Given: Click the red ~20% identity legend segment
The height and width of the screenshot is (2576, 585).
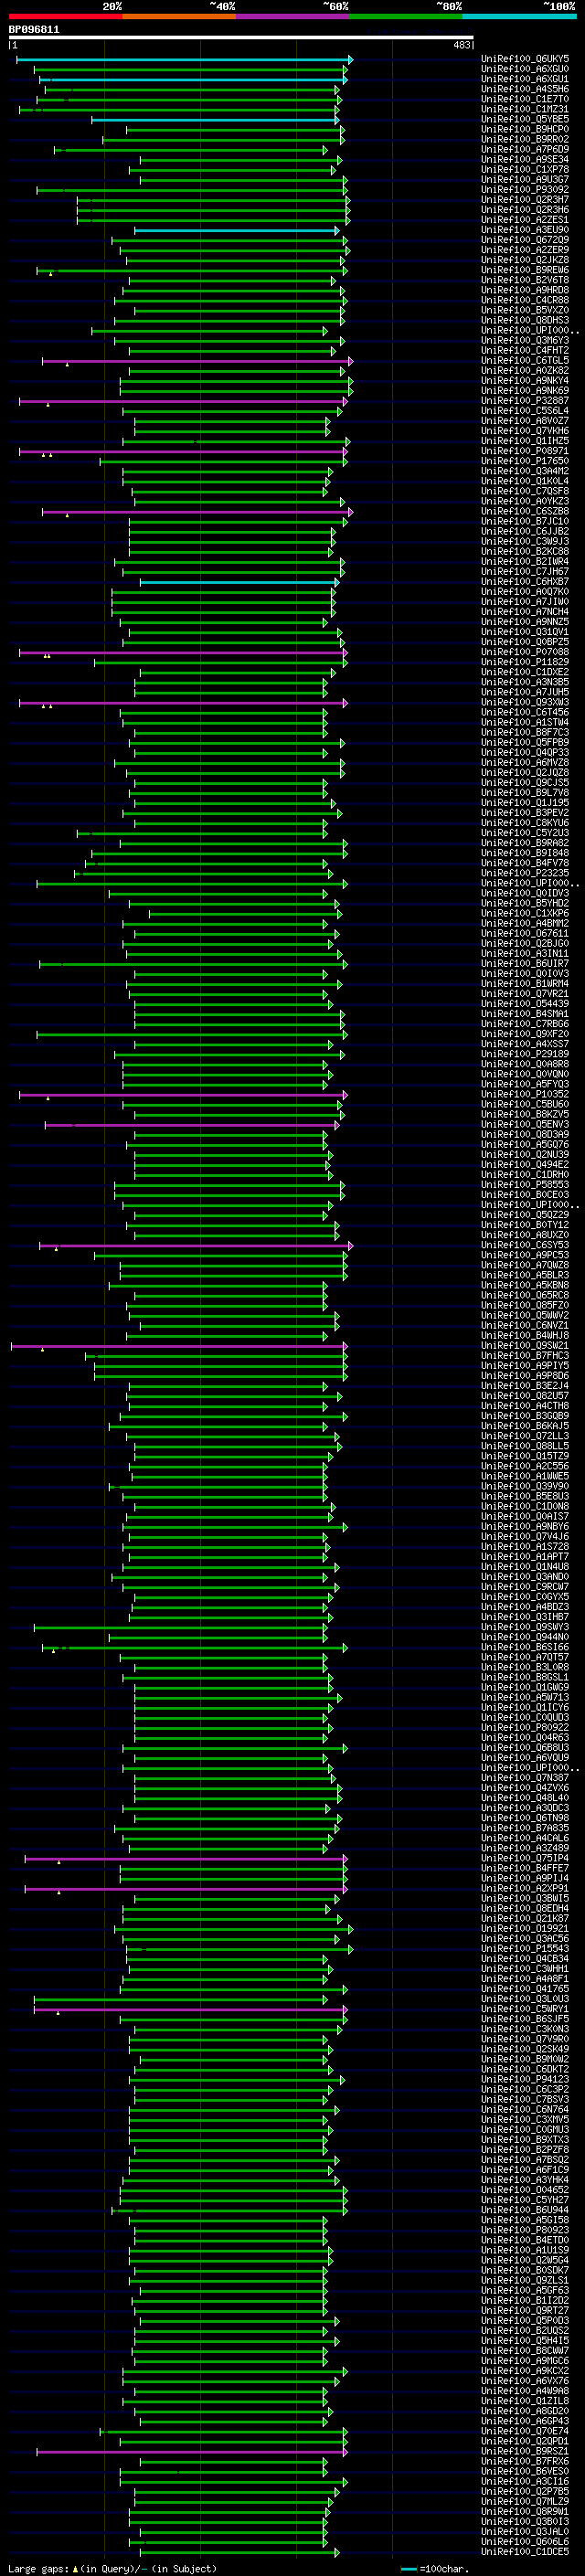Looking at the screenshot, I should point(65,16).
